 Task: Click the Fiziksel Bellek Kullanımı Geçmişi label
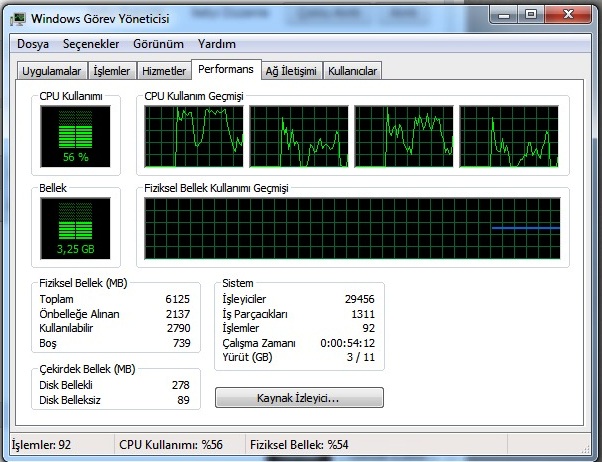click(216, 188)
